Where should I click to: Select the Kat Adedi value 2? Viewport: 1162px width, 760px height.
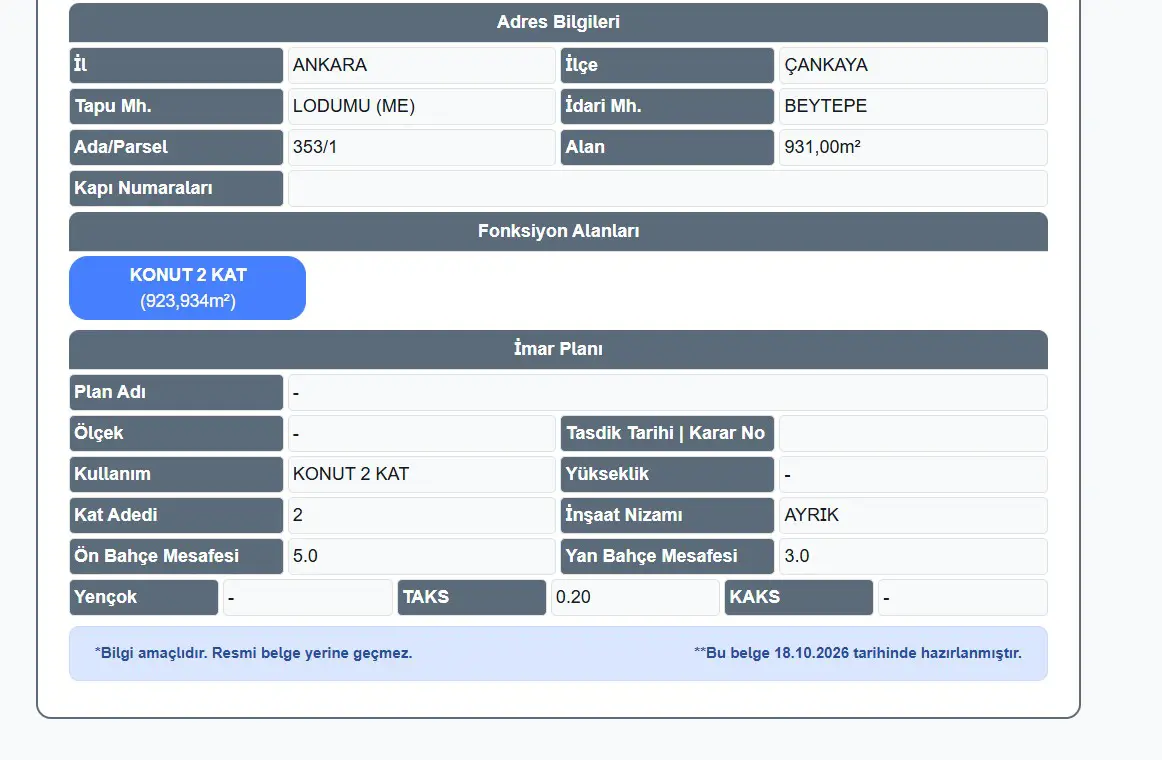click(x=422, y=515)
